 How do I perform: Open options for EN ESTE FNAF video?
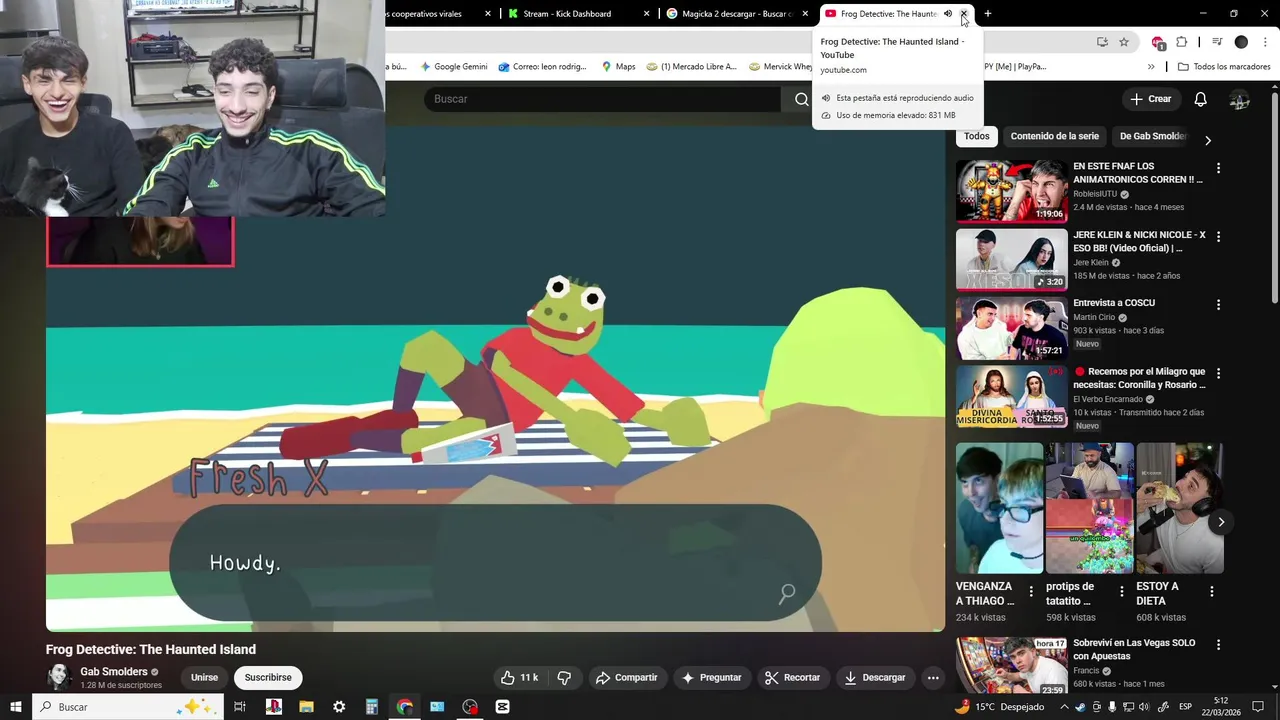click(x=1218, y=168)
